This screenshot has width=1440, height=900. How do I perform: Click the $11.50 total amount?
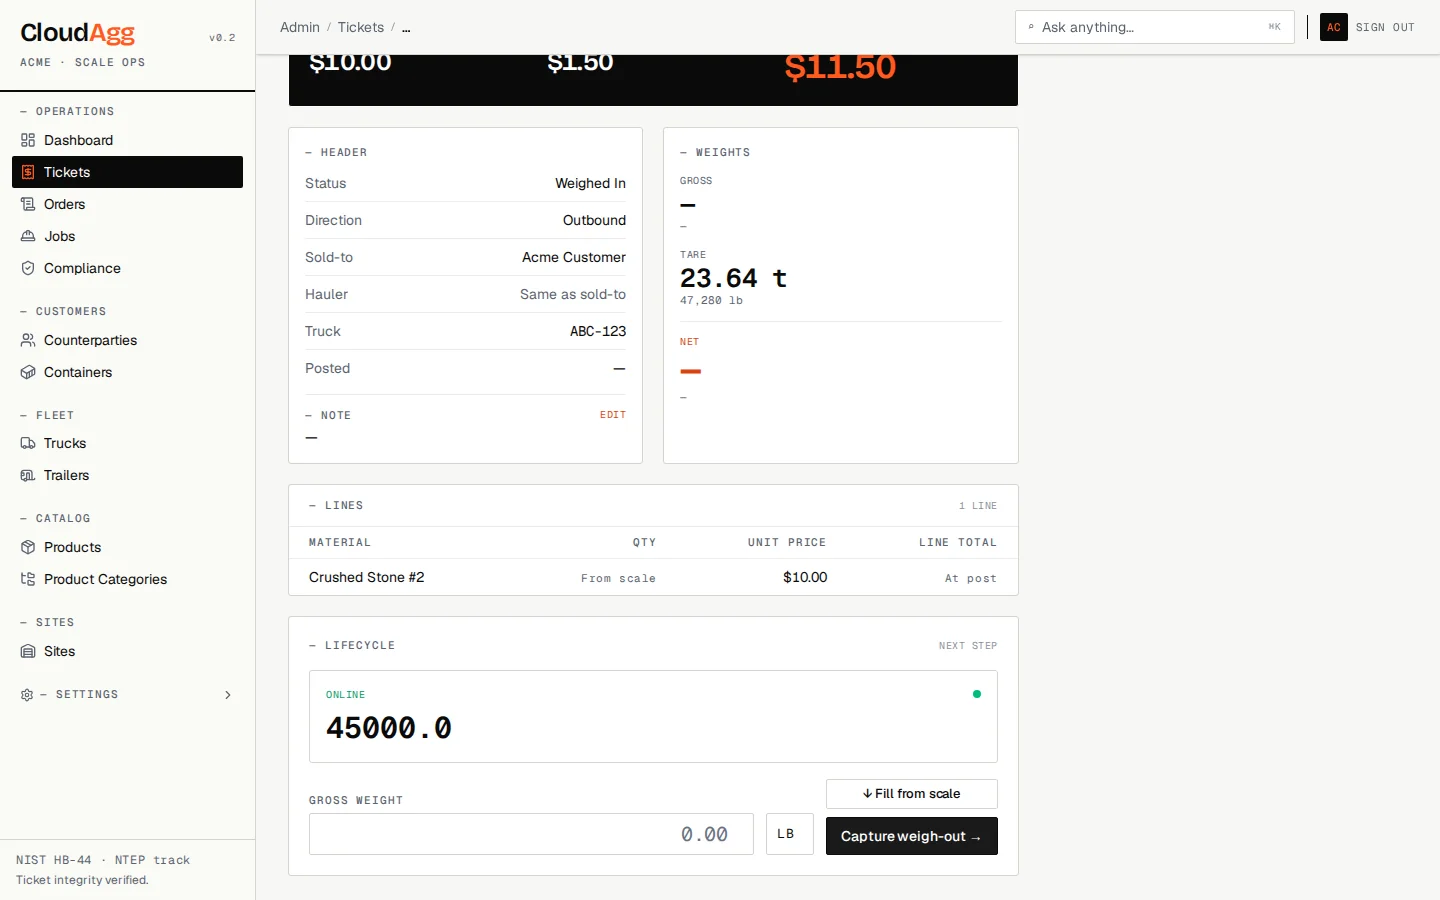click(x=840, y=67)
